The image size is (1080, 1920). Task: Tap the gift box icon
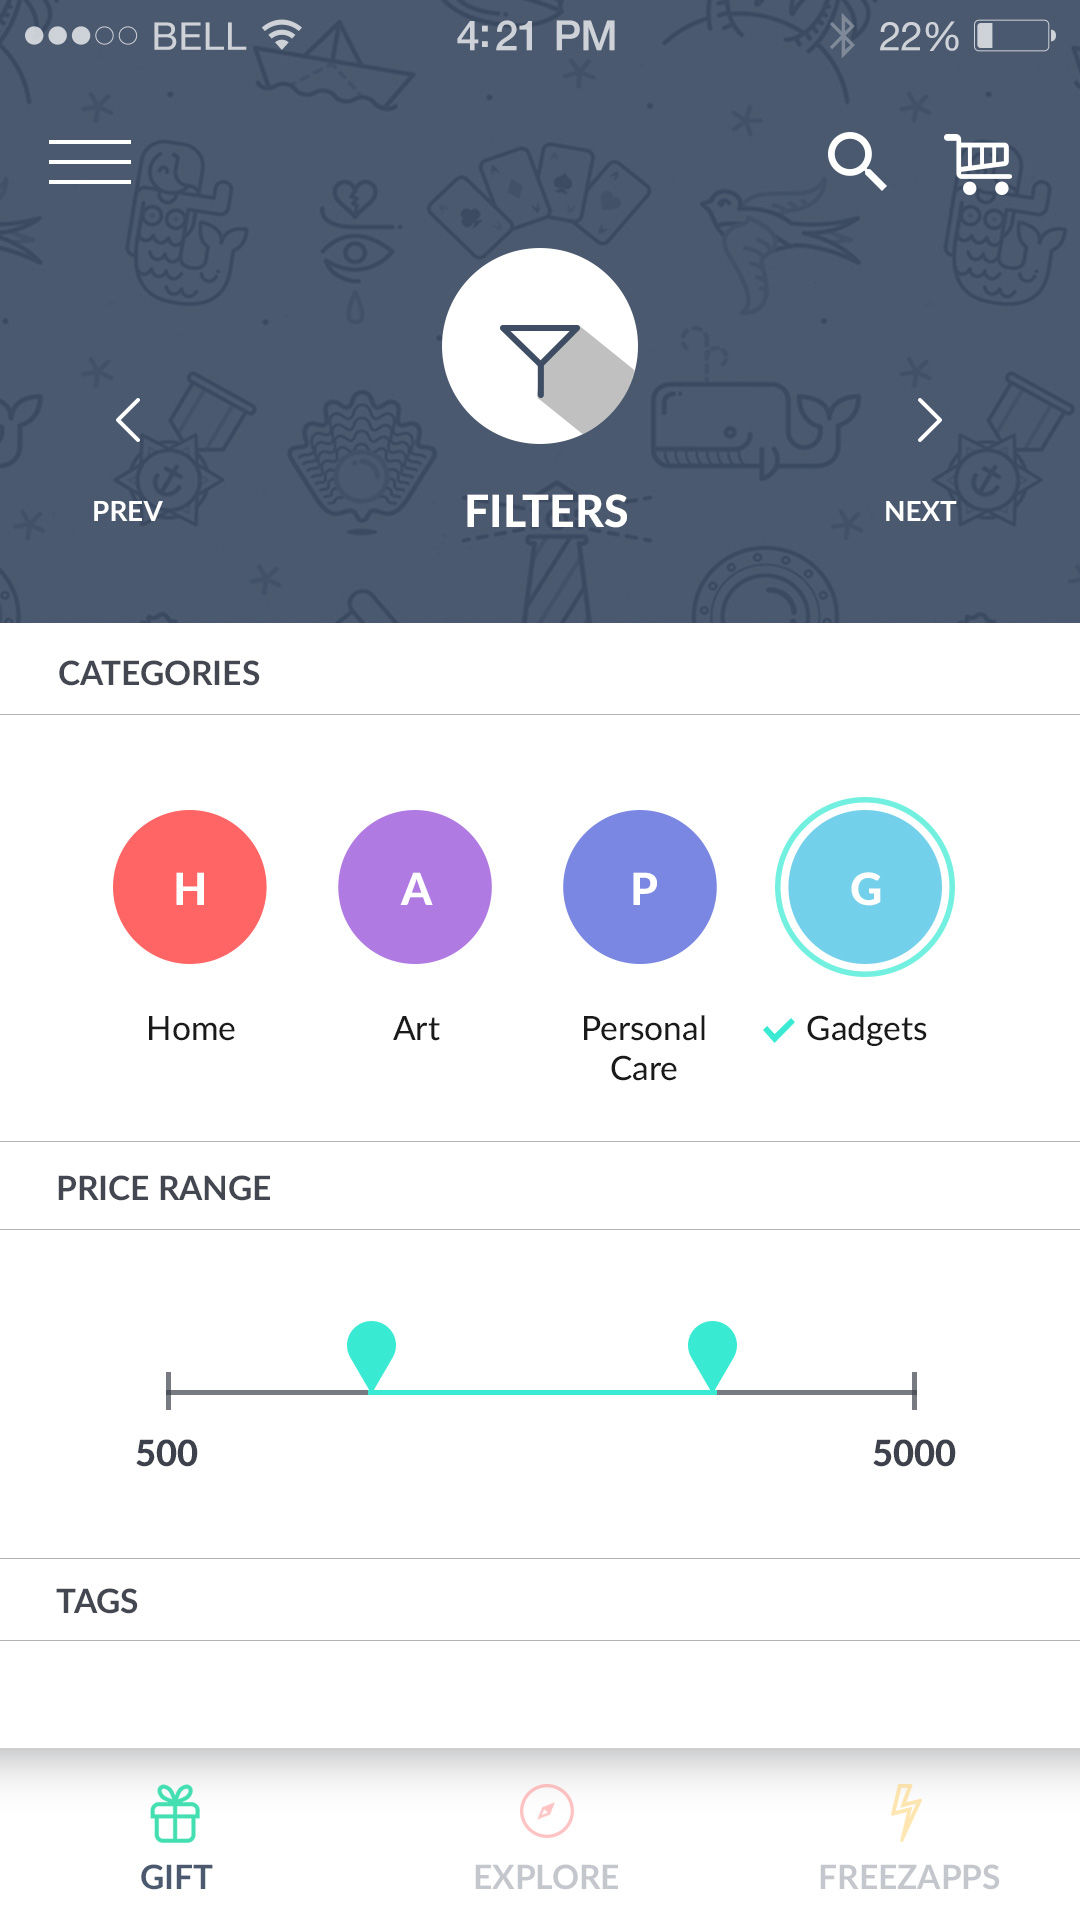click(175, 1813)
